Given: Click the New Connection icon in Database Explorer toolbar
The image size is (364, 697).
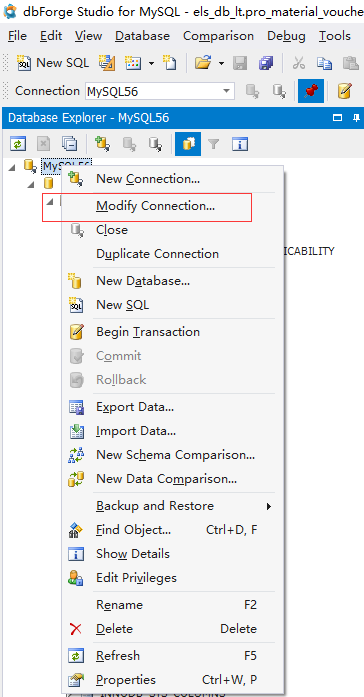Looking at the screenshot, I should [x=102, y=144].
